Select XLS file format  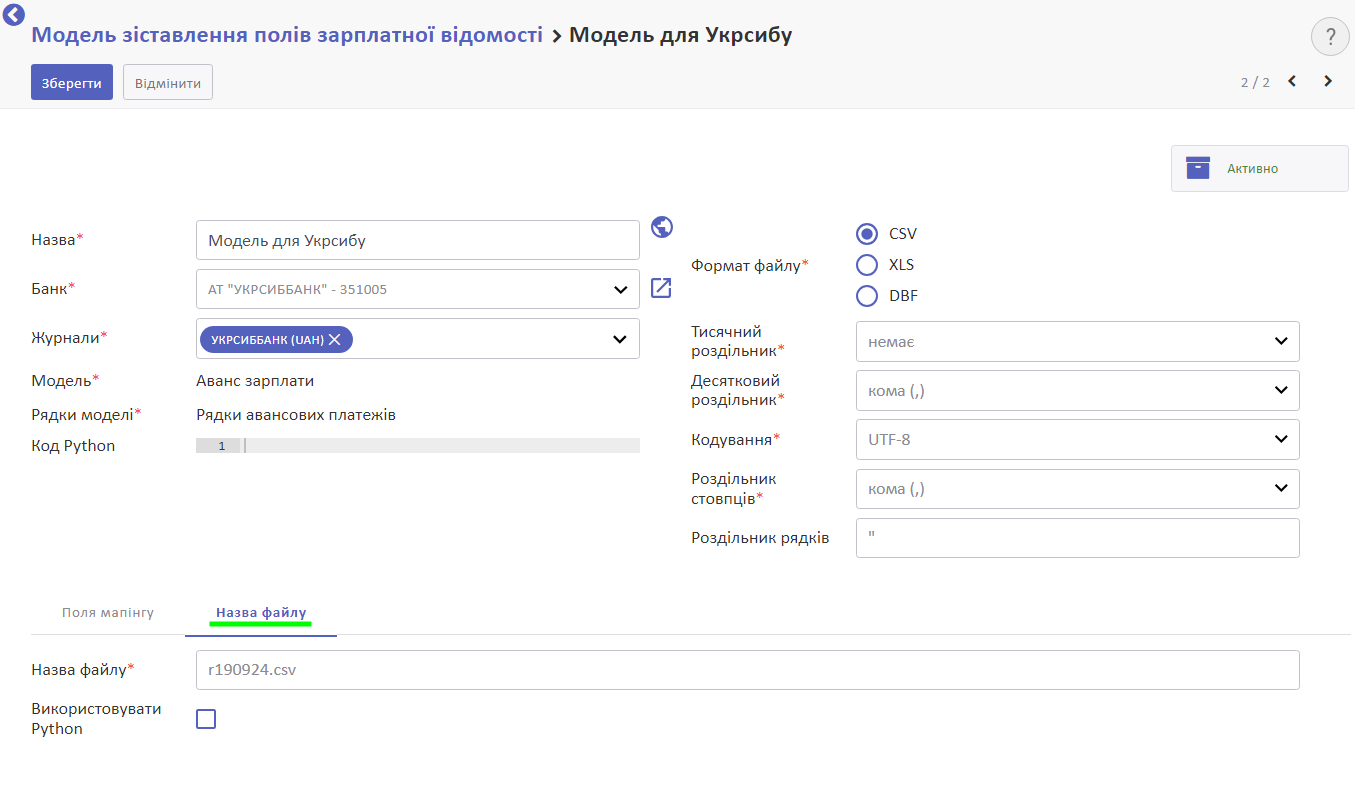(x=867, y=265)
